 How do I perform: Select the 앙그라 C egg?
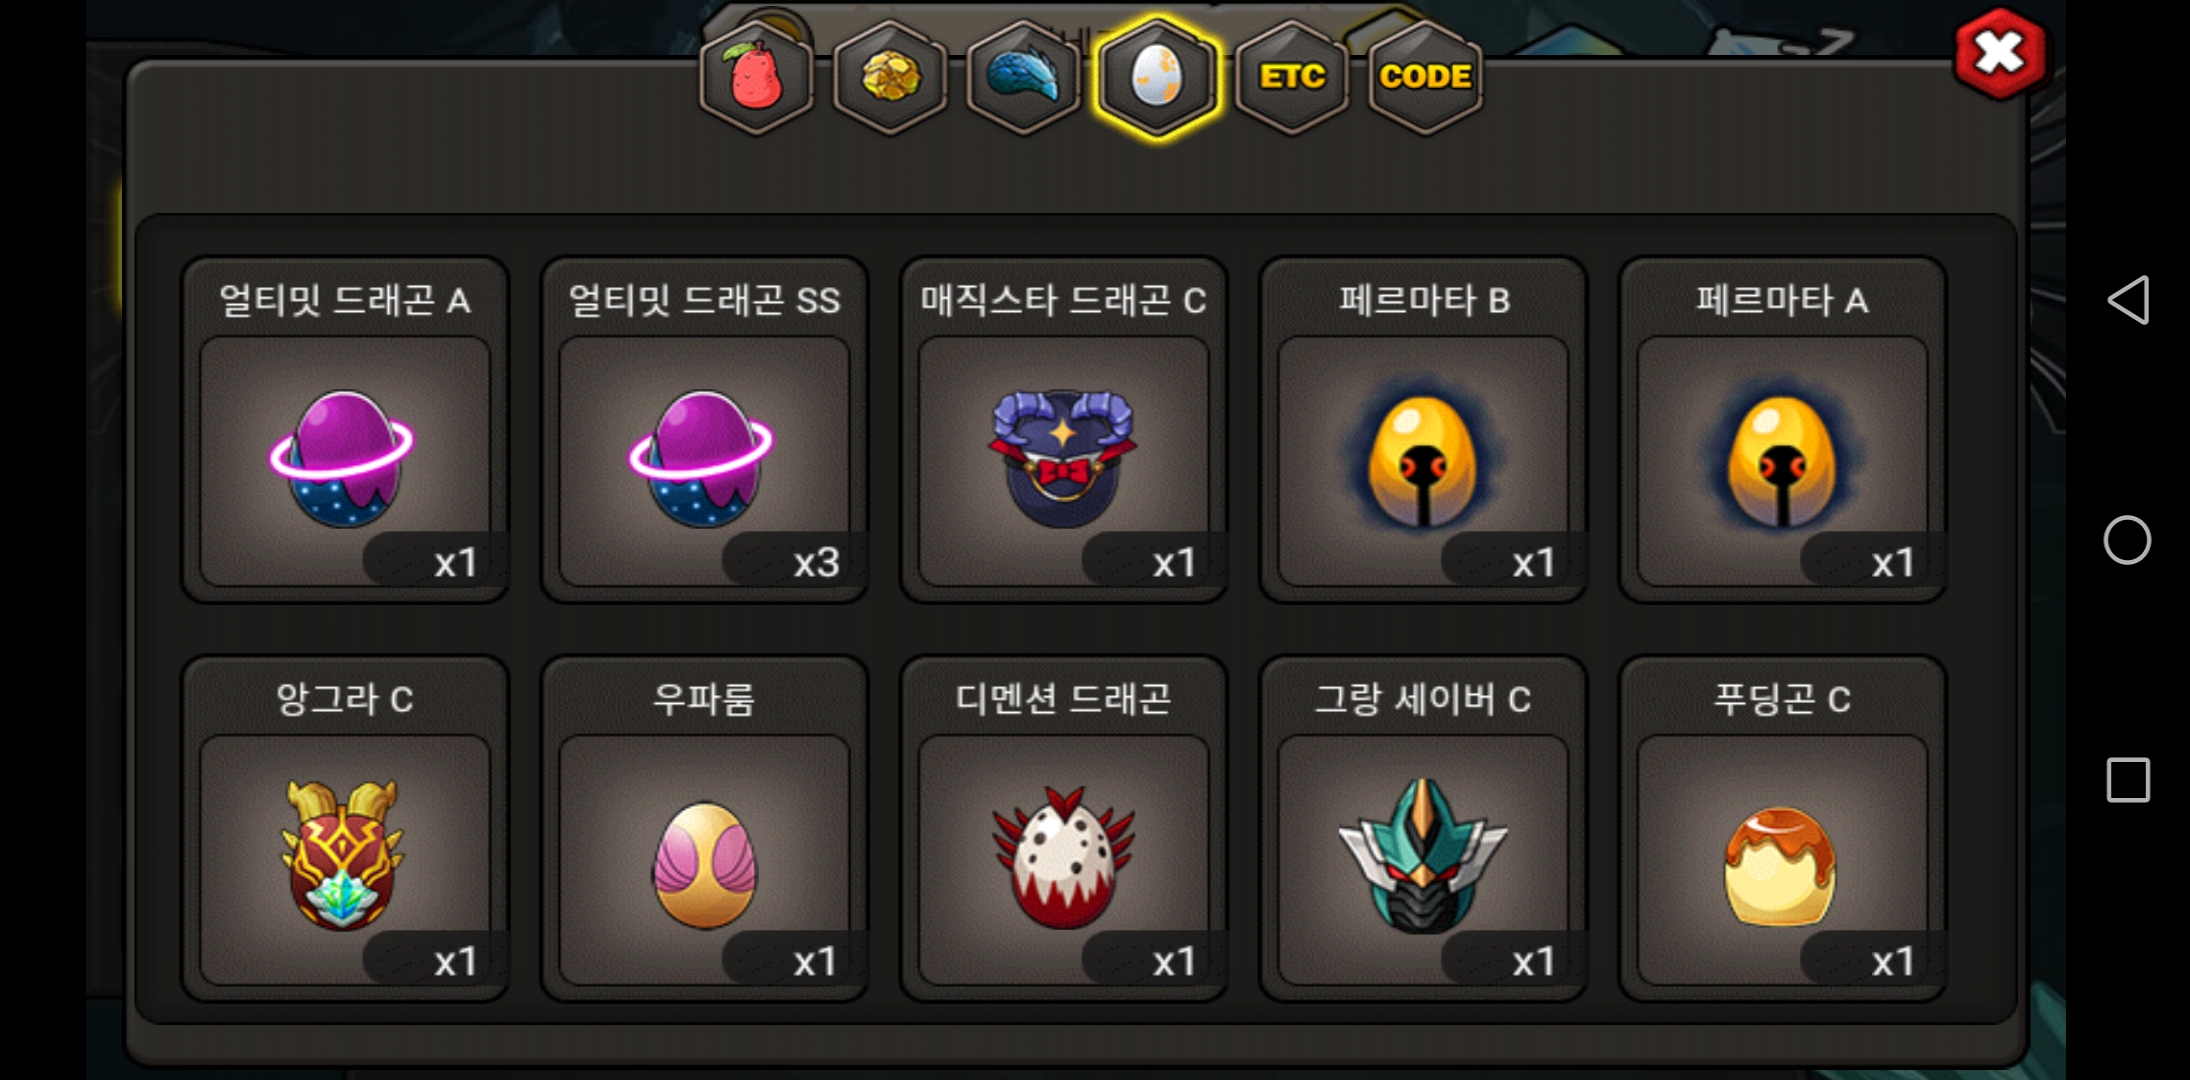[345, 829]
